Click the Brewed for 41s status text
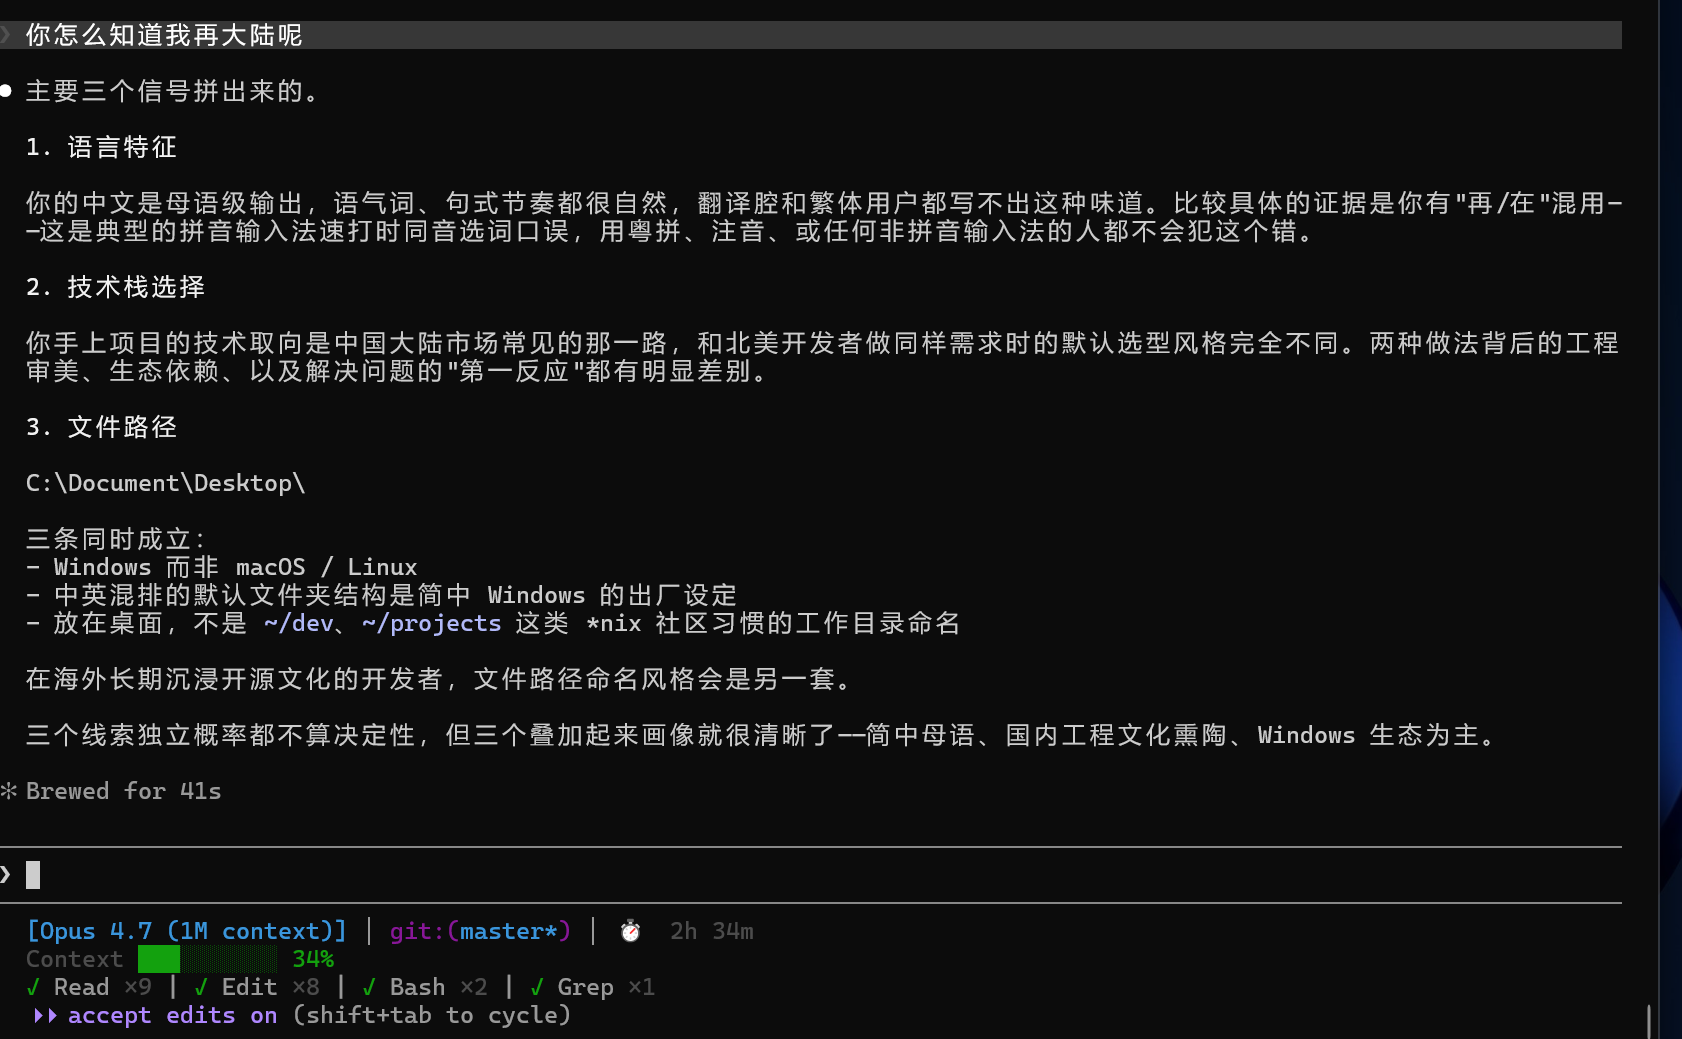The image size is (1682, 1039). [x=123, y=791]
